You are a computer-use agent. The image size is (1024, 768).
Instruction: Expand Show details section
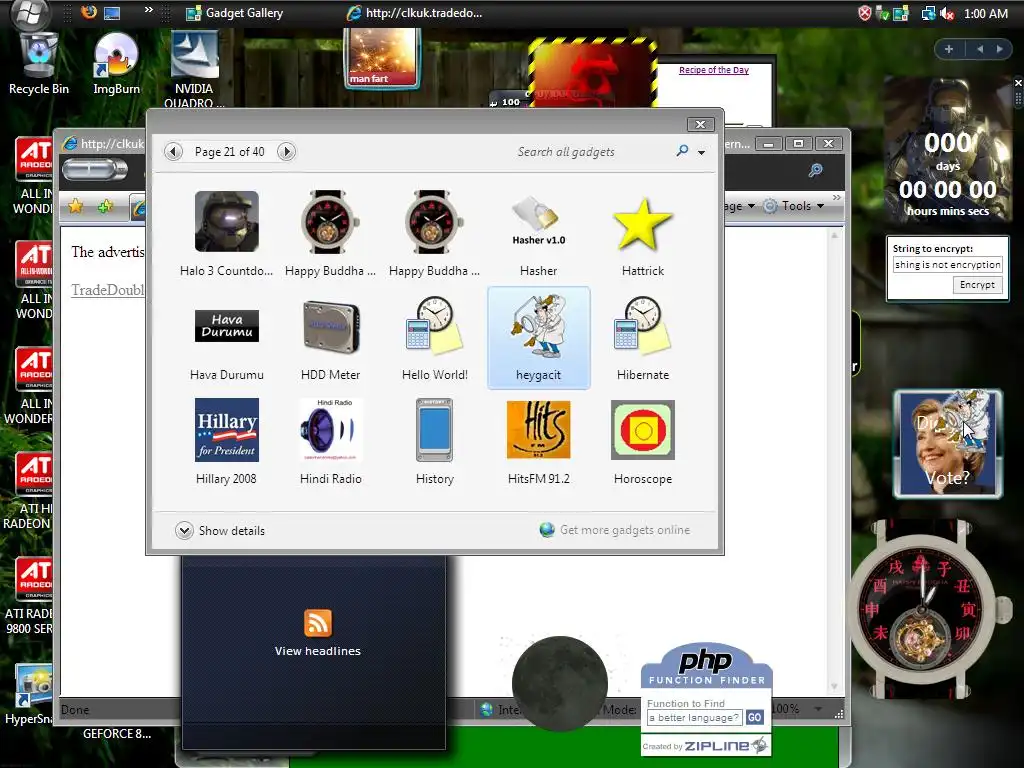(220, 530)
